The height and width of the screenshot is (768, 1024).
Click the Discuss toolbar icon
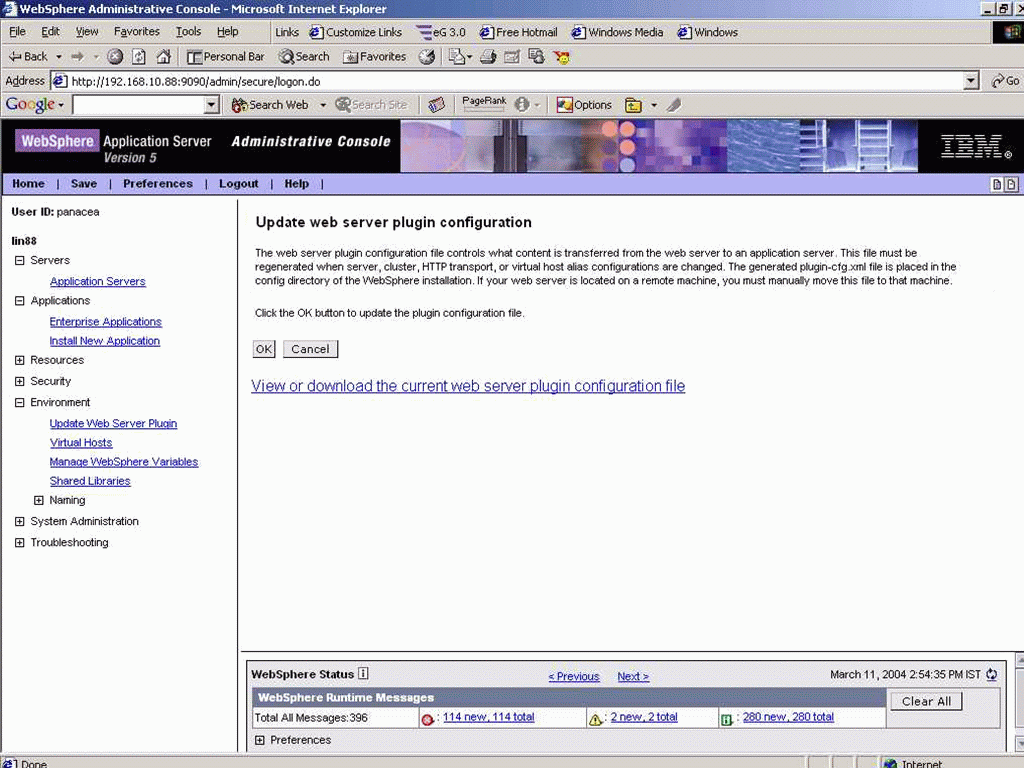[536, 57]
